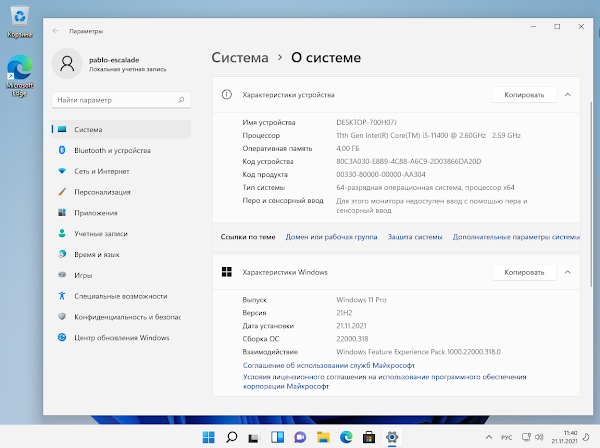Open Центр обновления Windows

[x=121, y=337]
